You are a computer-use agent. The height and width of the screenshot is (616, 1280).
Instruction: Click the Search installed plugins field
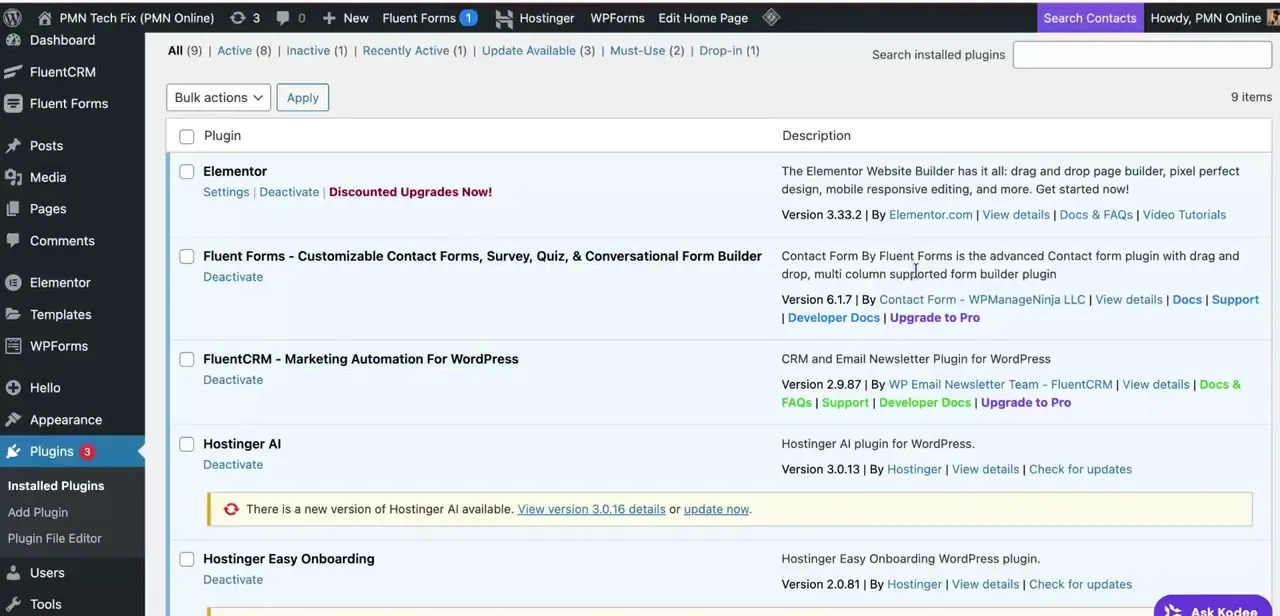click(x=1142, y=55)
